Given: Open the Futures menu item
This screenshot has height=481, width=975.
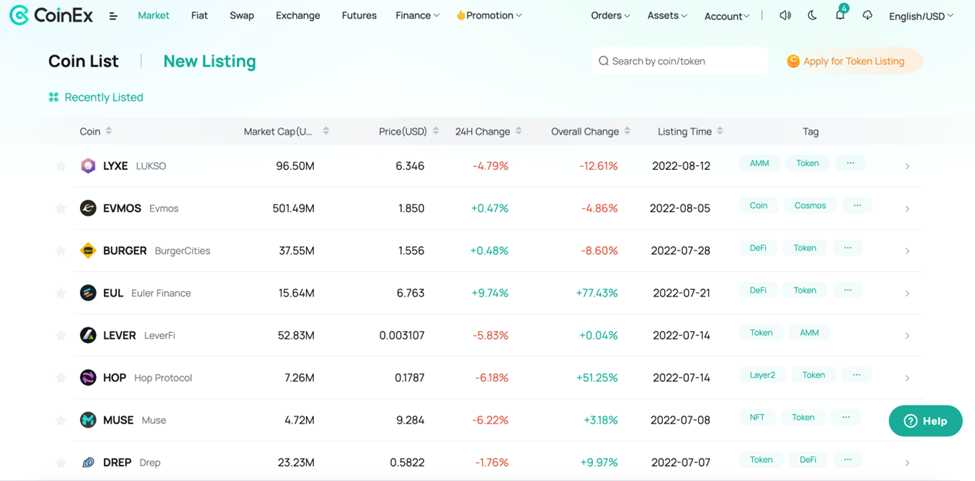Looking at the screenshot, I should pyautogui.click(x=359, y=16).
